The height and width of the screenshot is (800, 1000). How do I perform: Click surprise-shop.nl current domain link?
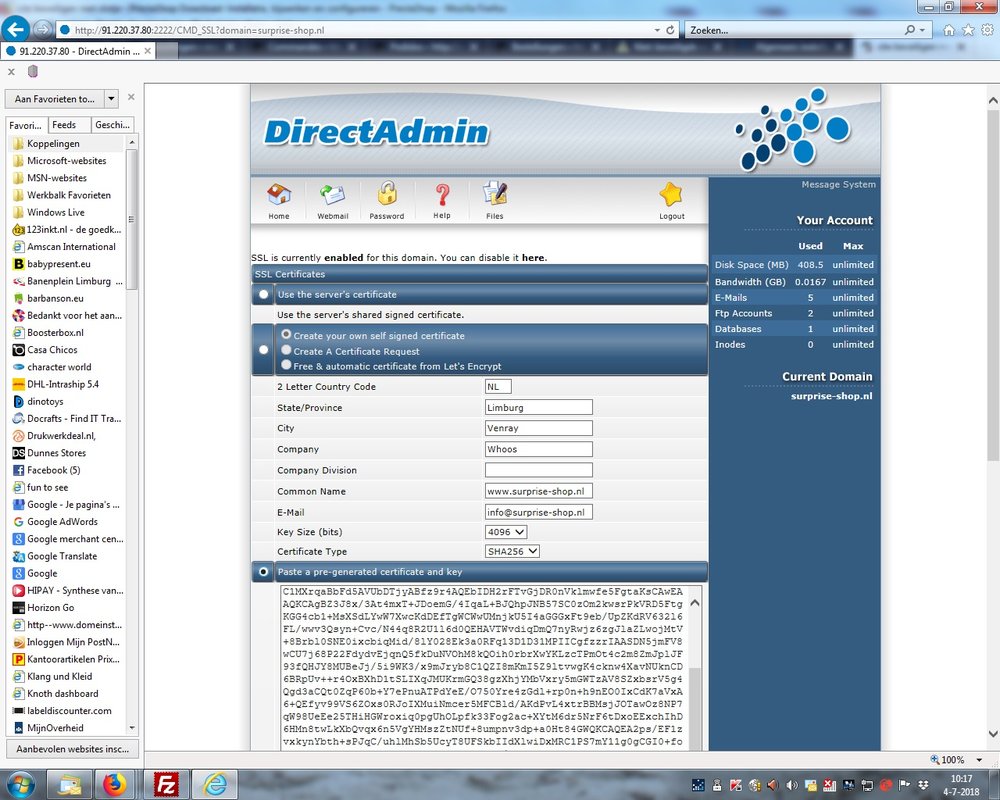(x=831, y=396)
